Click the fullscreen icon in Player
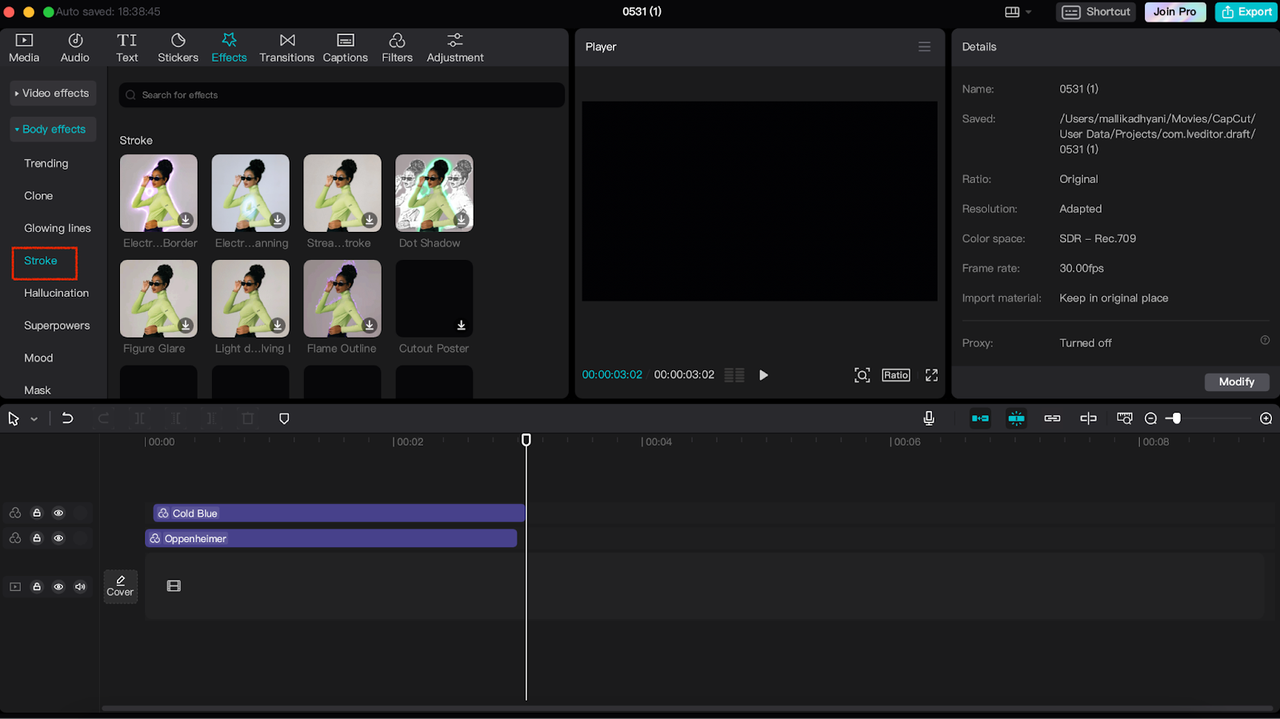 tap(931, 375)
